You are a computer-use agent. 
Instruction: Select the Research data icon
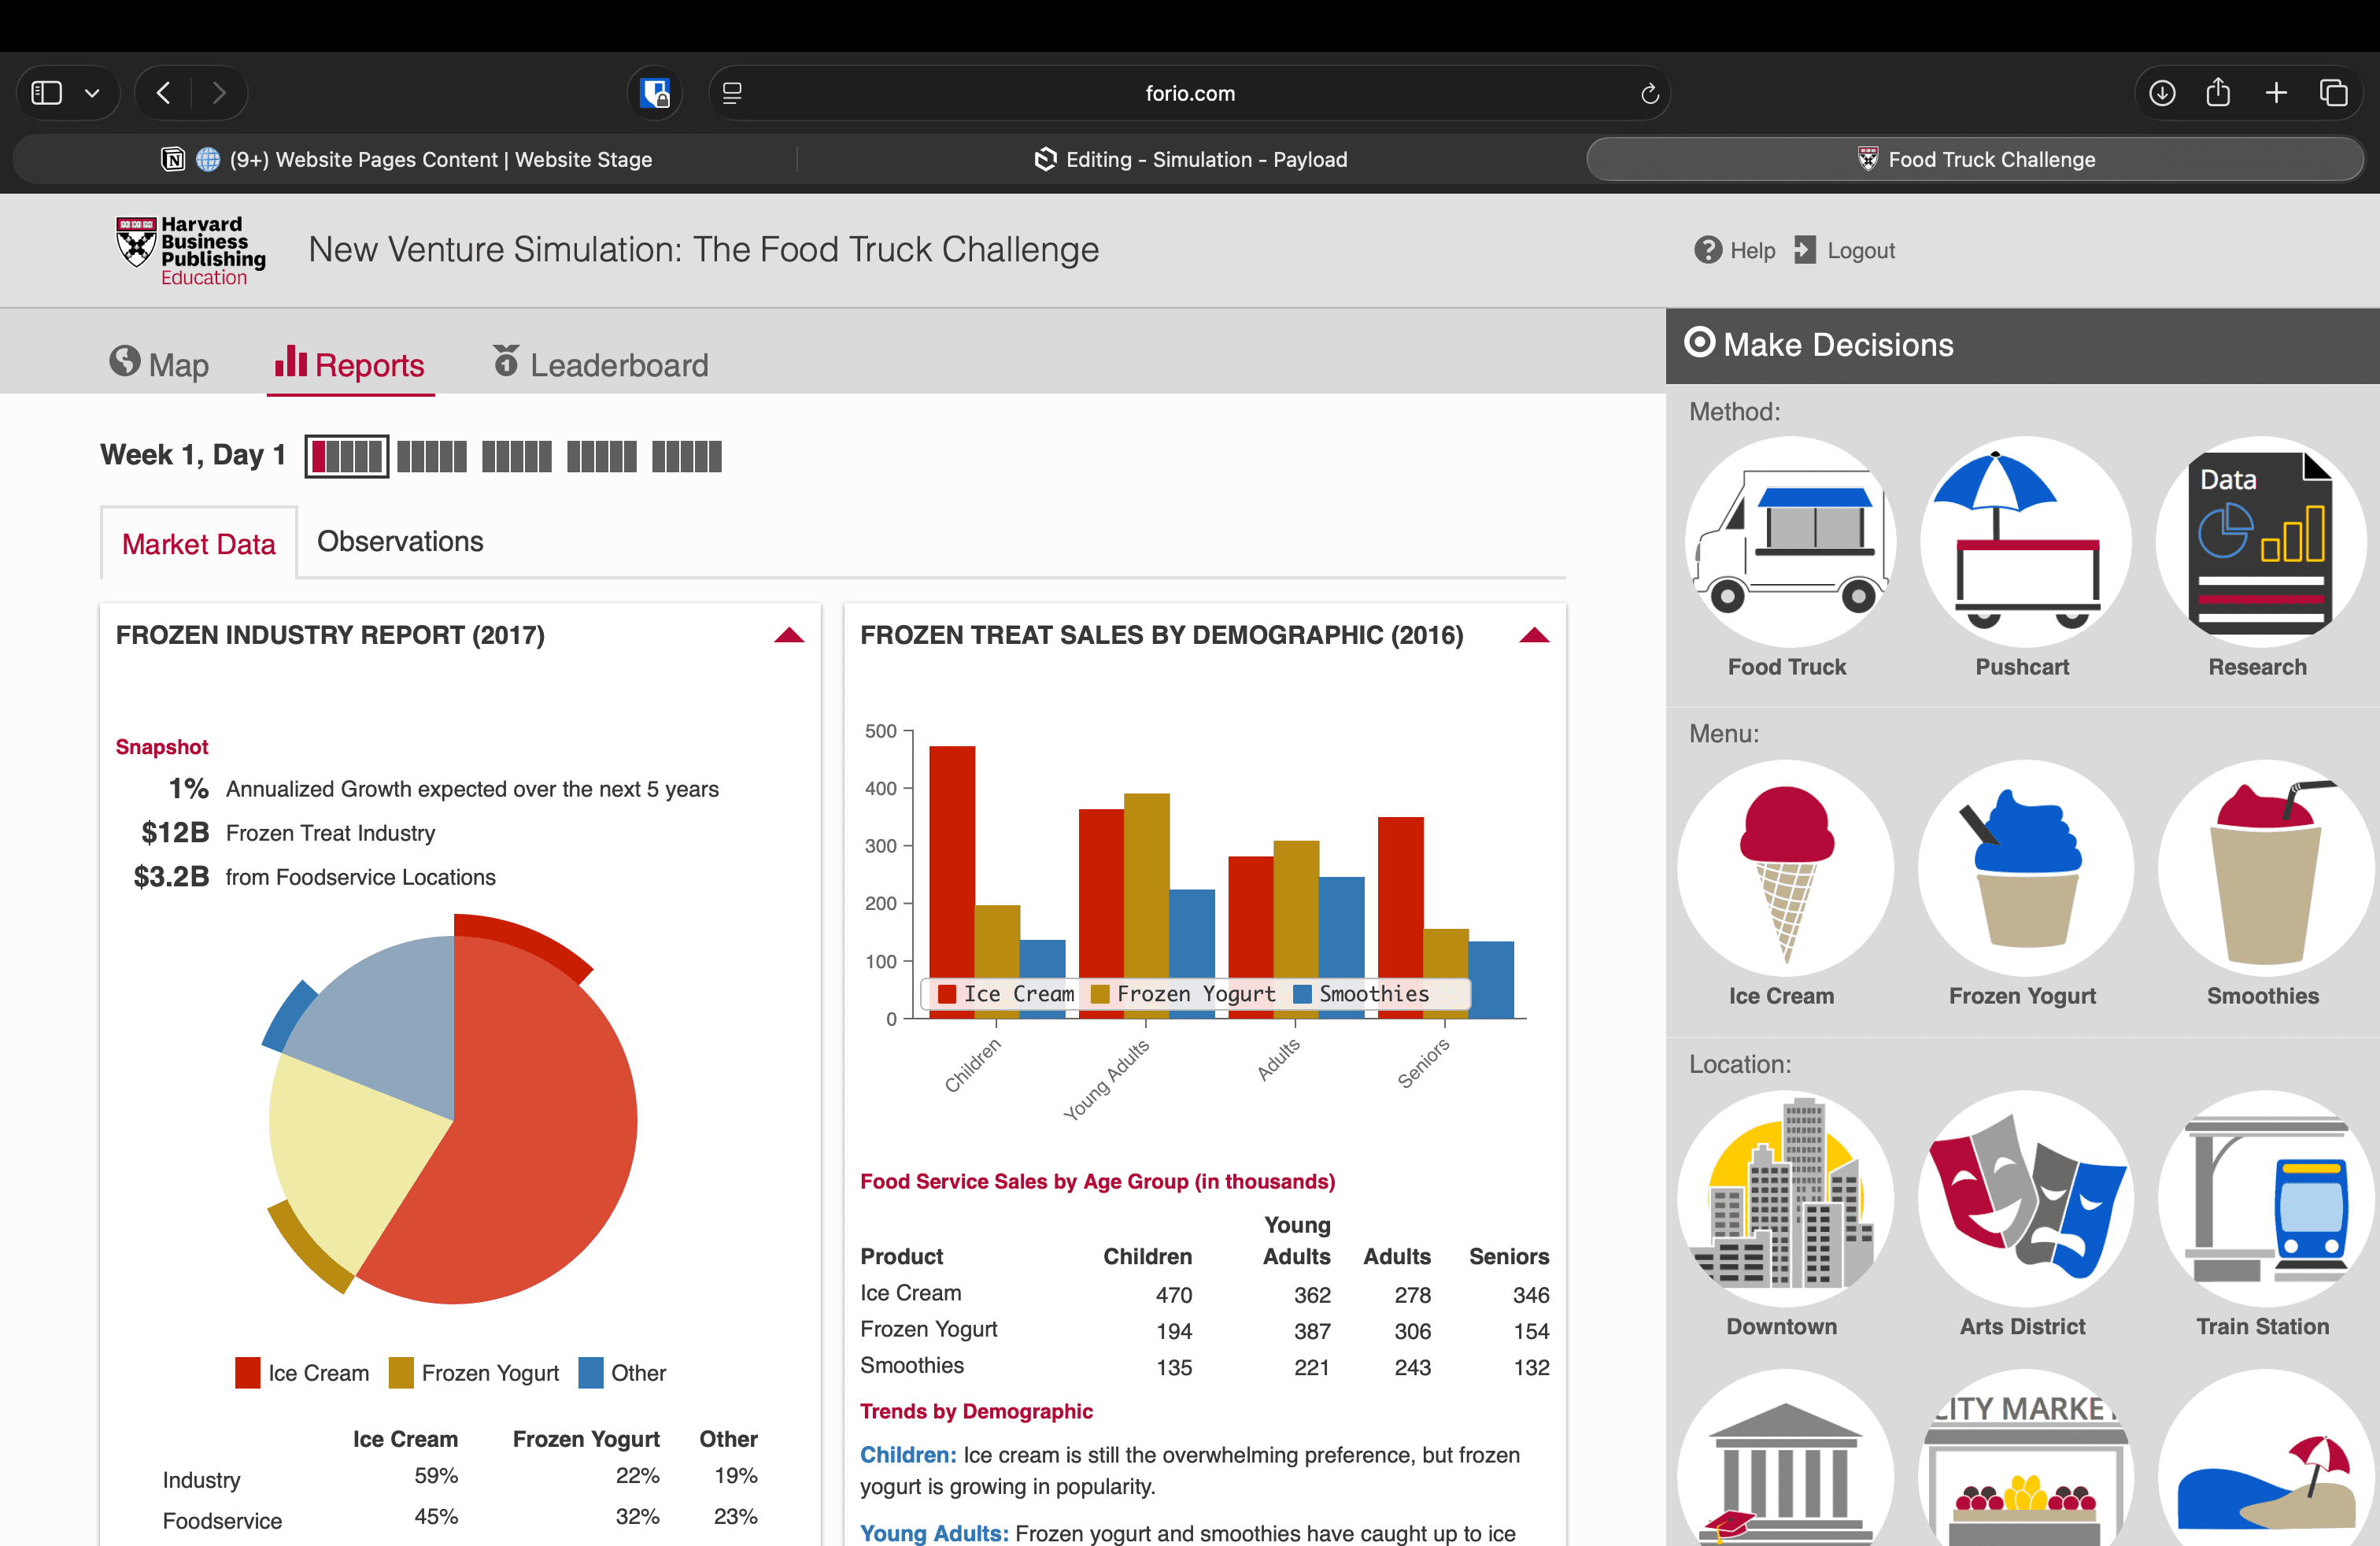coord(2260,541)
